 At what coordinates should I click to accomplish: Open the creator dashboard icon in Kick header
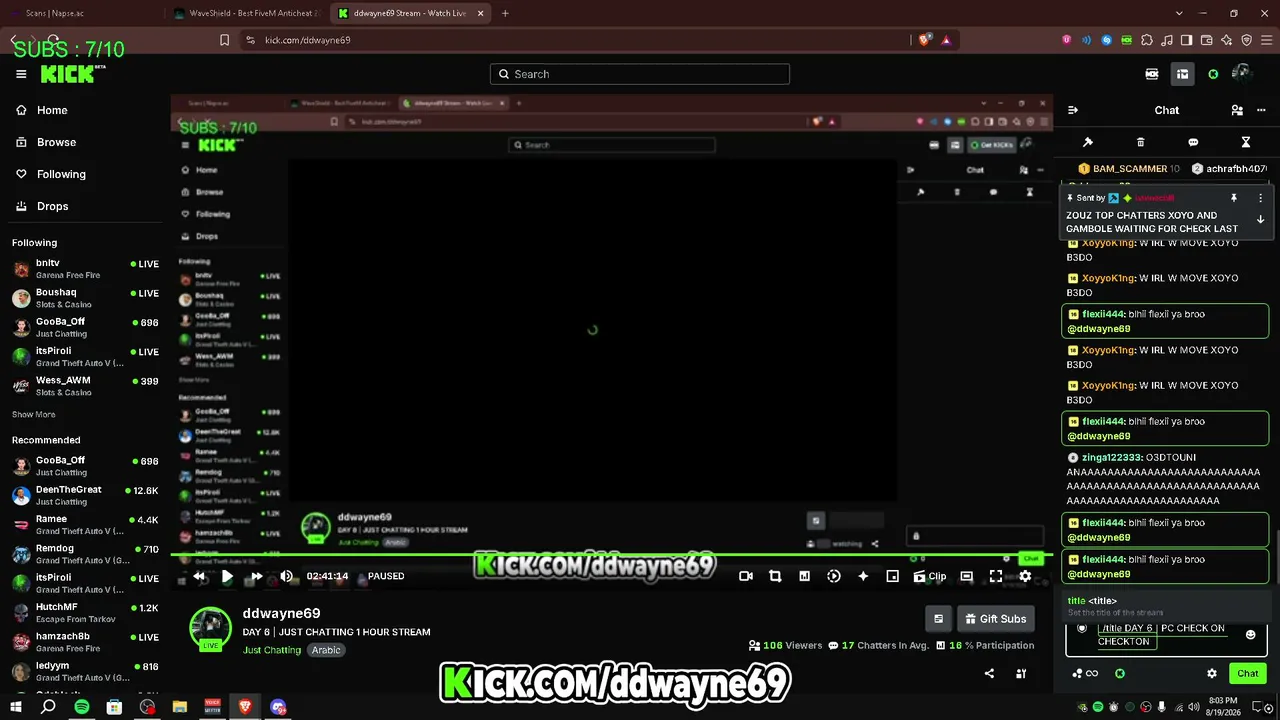[x=1182, y=74]
